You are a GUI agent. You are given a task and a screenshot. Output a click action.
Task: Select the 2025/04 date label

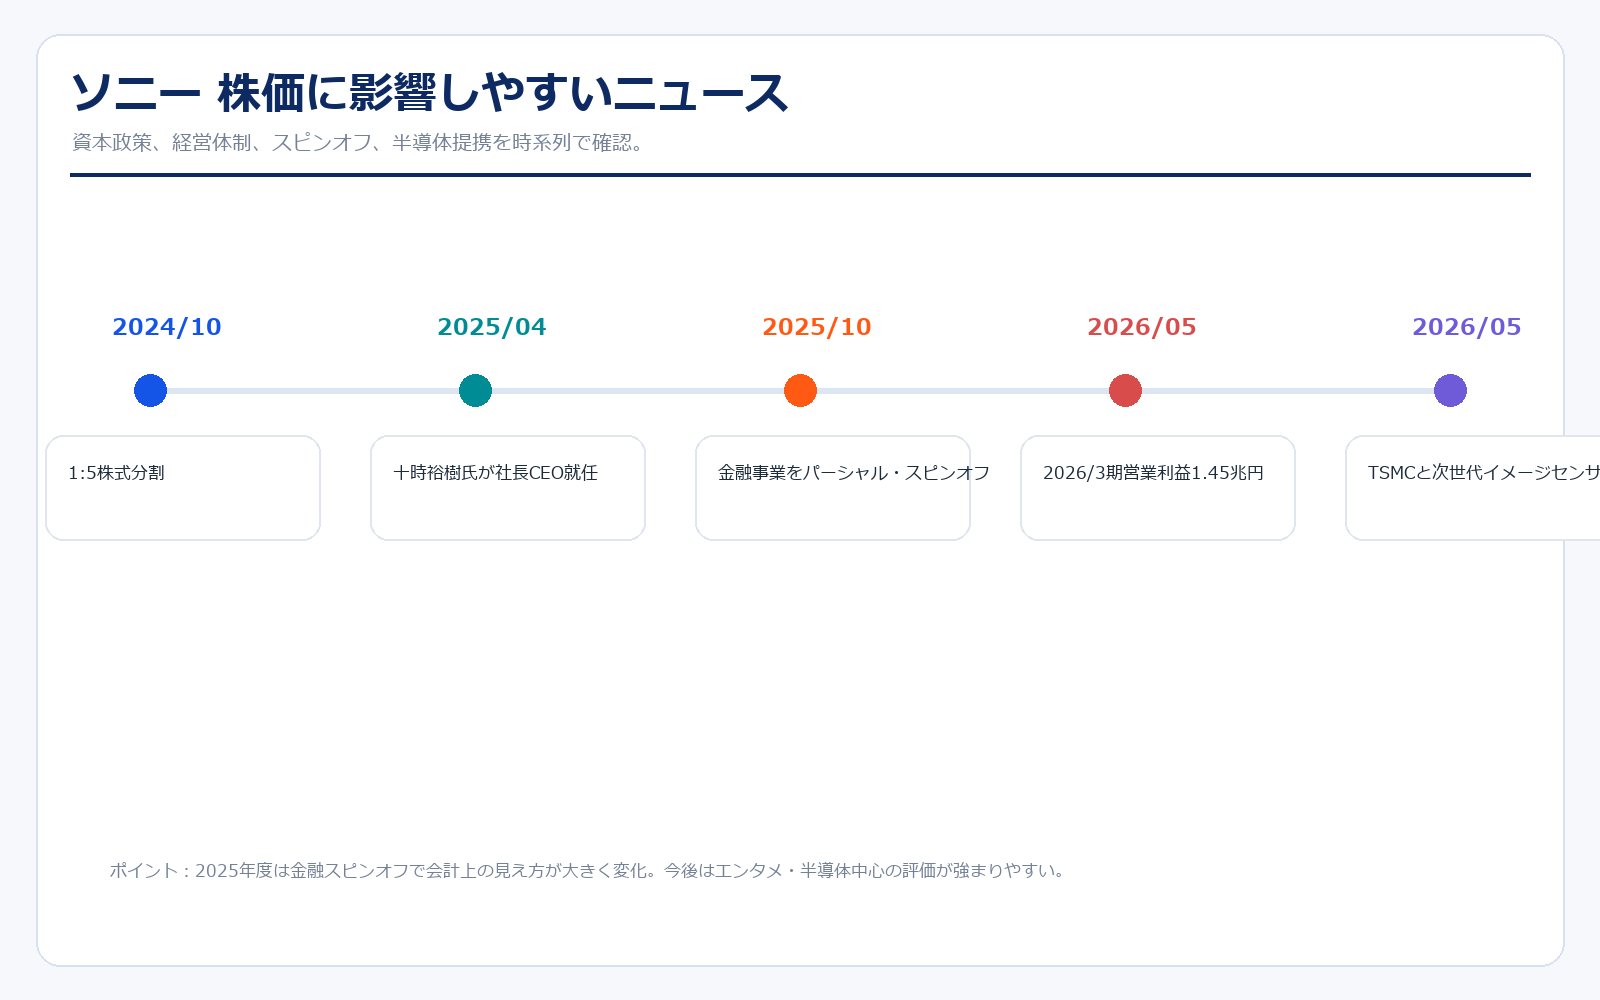(492, 327)
